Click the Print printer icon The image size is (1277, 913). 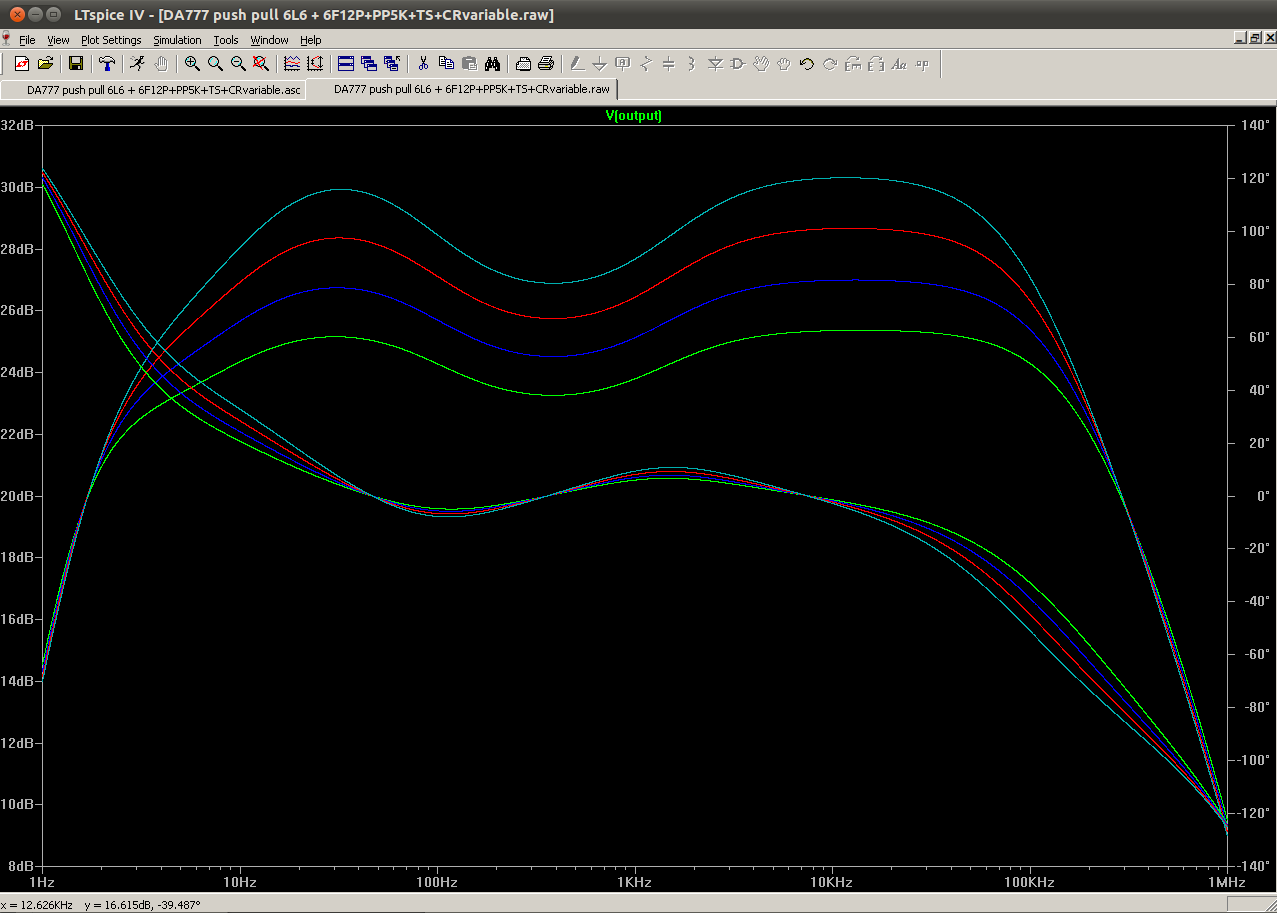point(546,64)
